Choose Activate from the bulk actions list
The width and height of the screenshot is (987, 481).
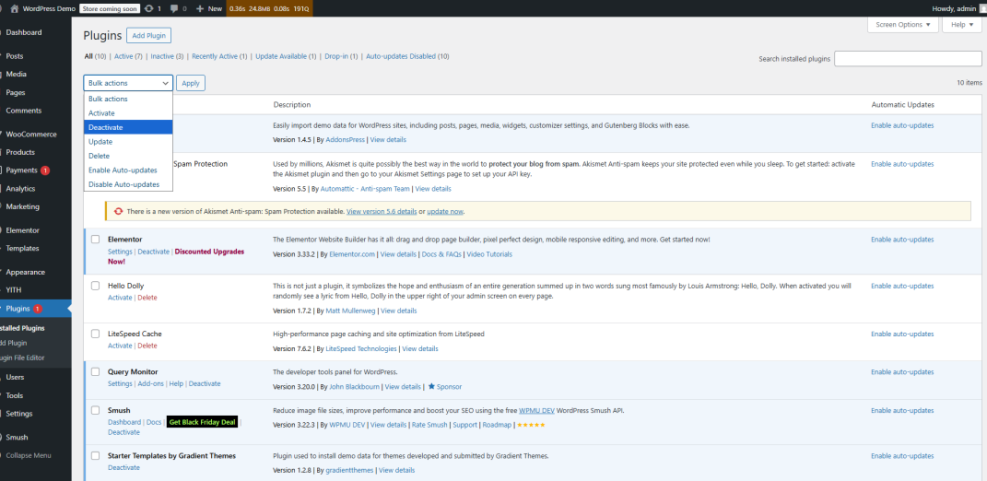coord(128,113)
